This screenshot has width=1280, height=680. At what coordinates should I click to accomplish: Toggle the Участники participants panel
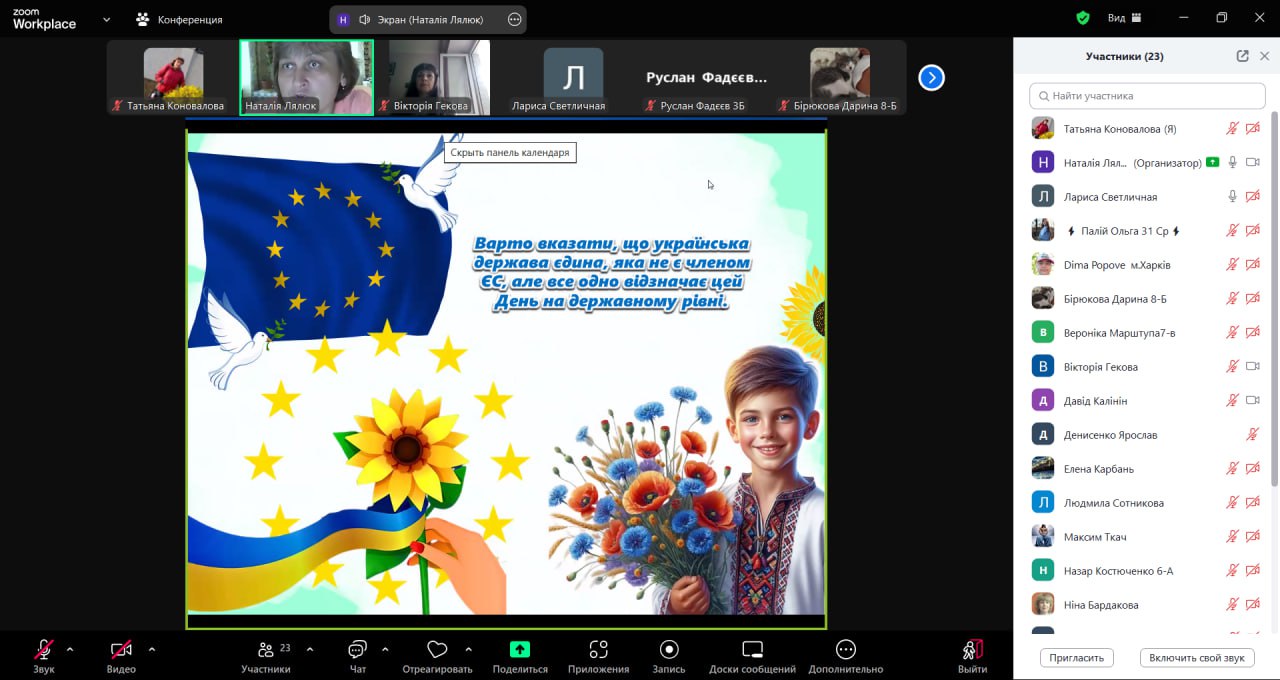(266, 650)
